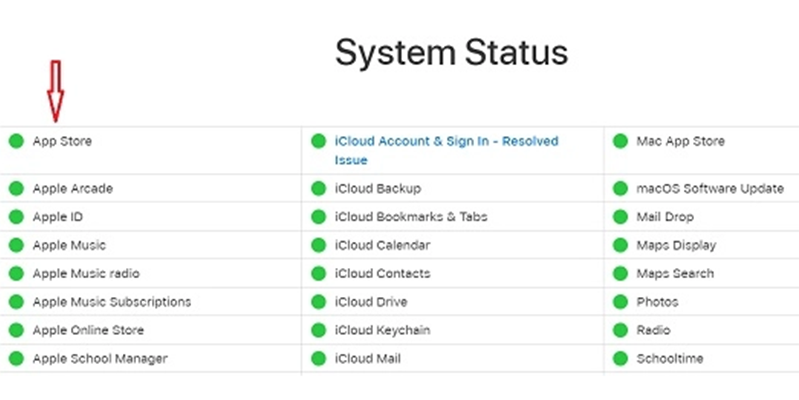Select the Apple School Manager entry
Viewport: 799px width, 400px height.
(x=100, y=358)
